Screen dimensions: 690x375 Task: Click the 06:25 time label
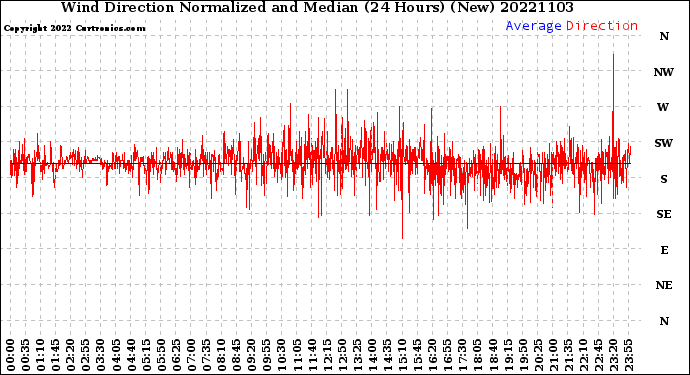pos(176,355)
